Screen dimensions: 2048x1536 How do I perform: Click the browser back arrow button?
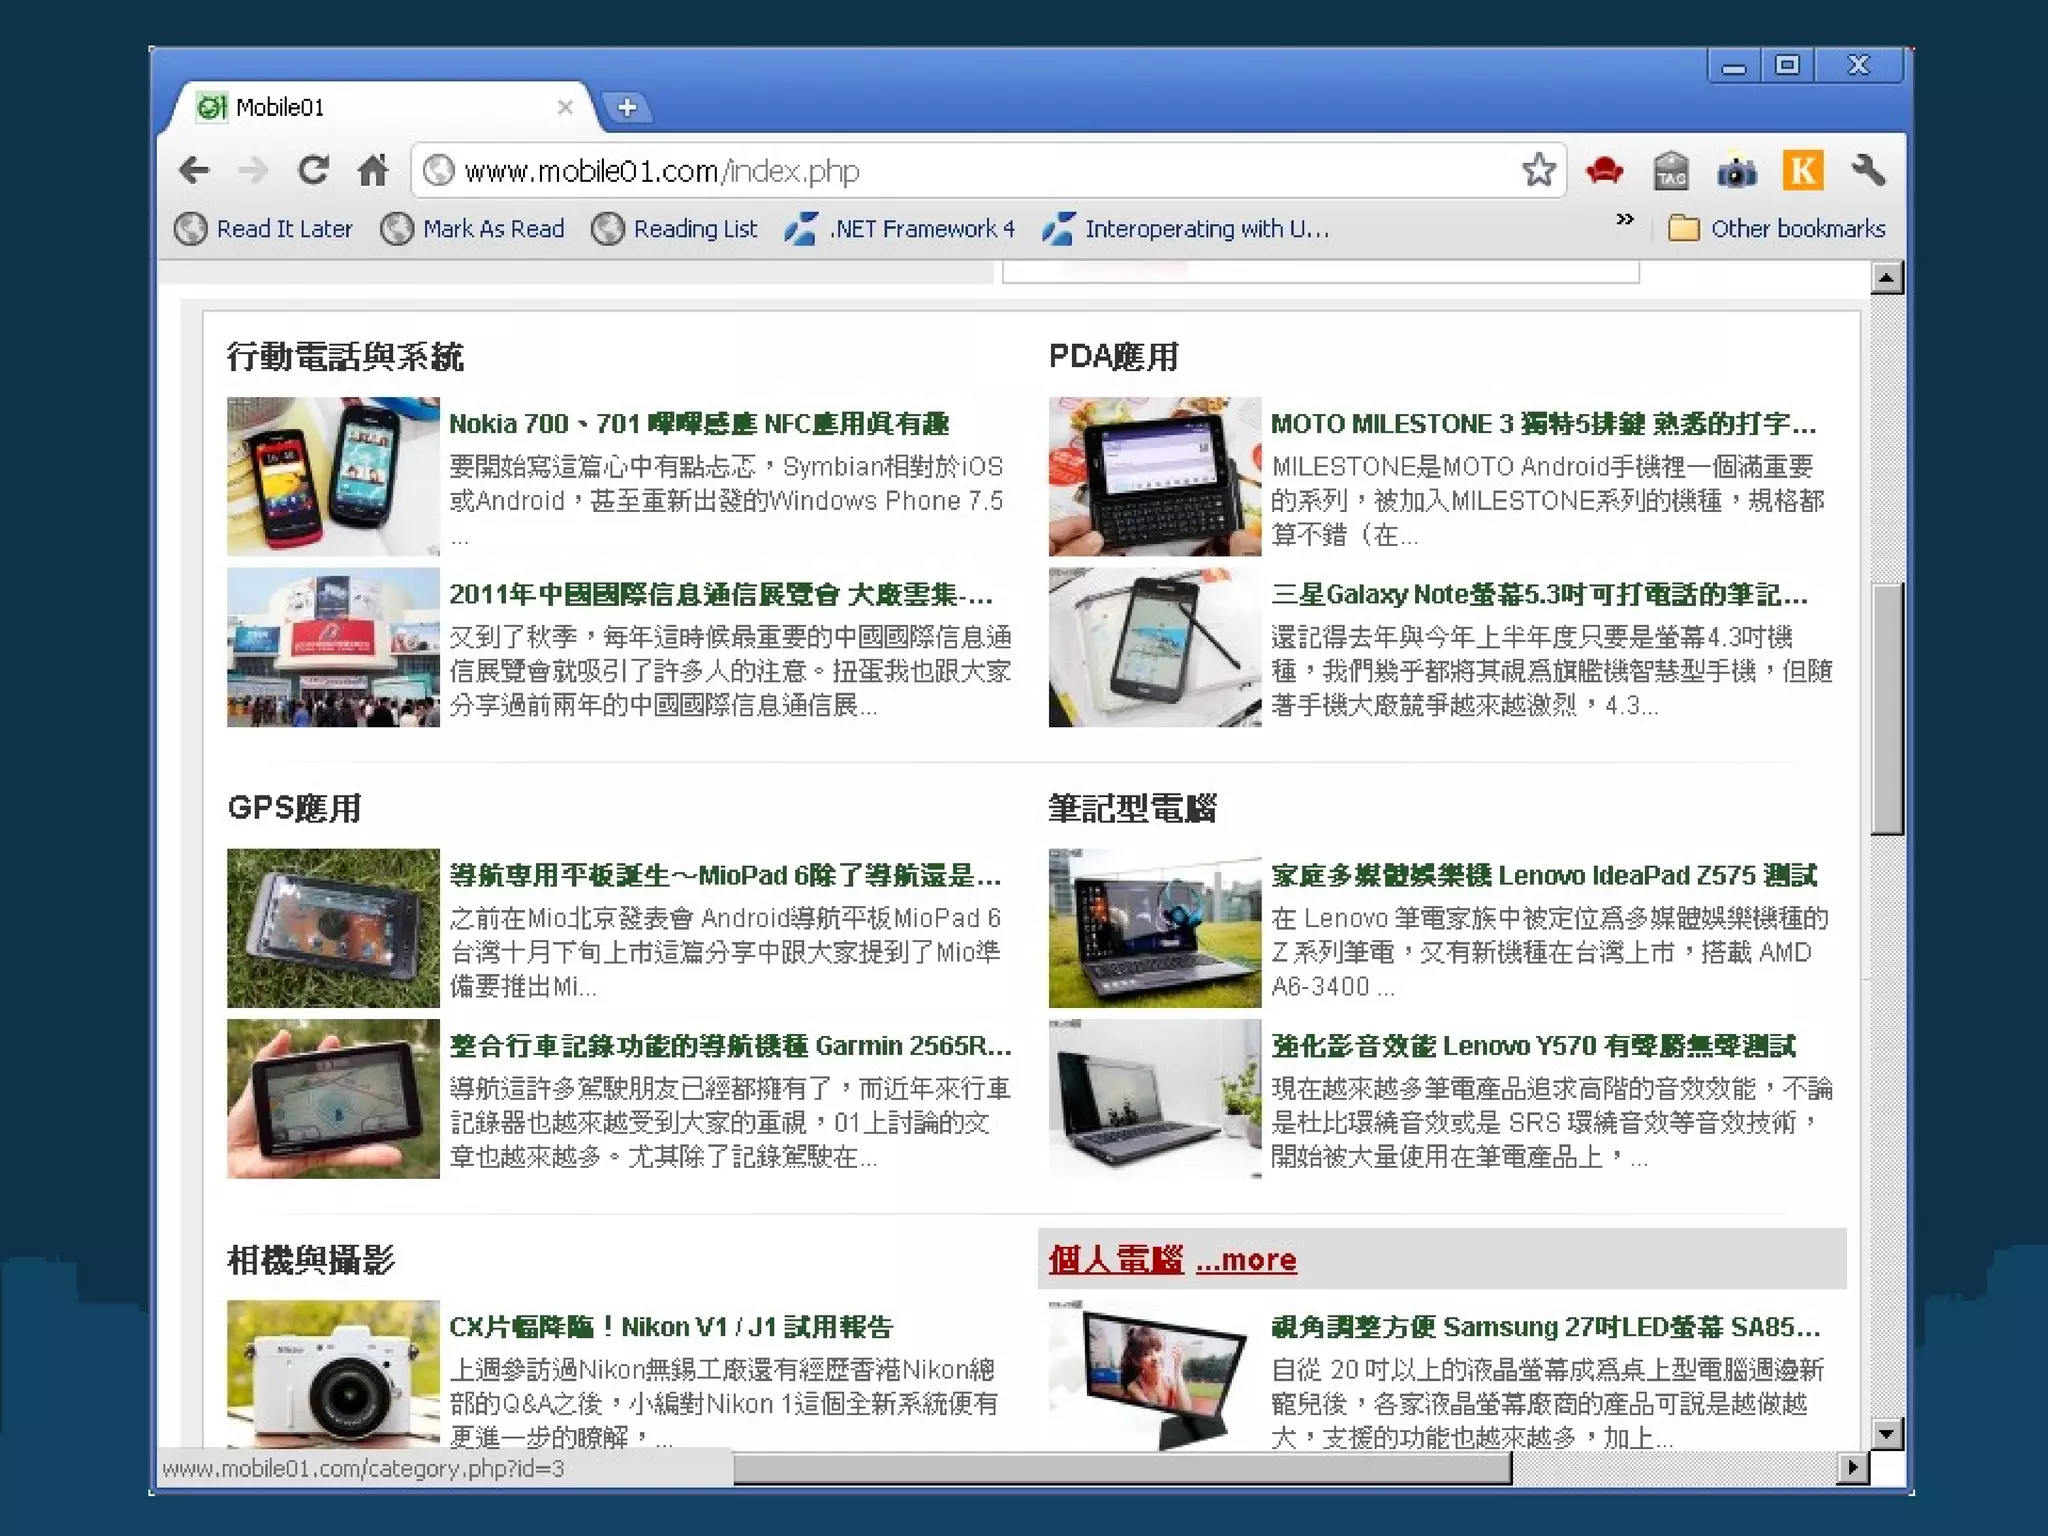point(194,171)
